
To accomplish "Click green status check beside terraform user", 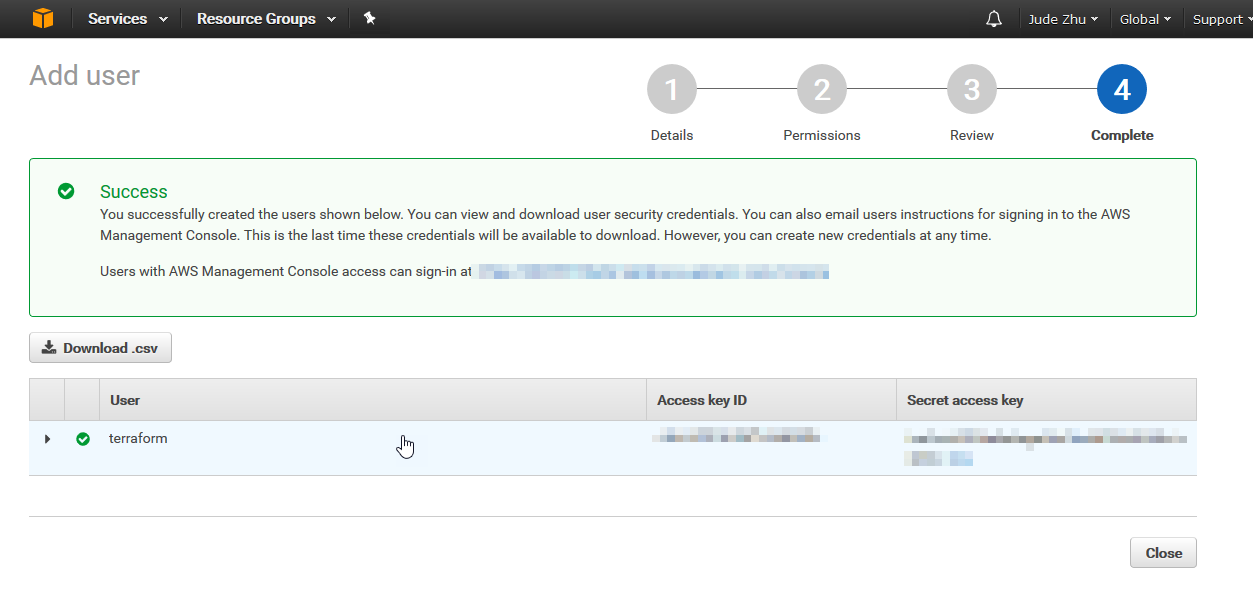I will point(83,439).
